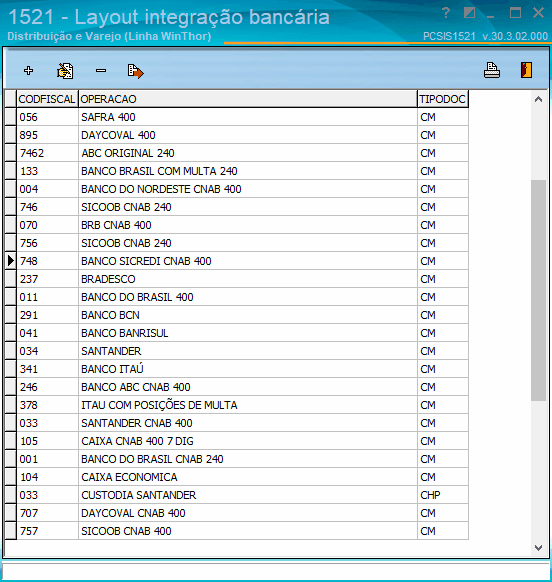The image size is (552, 582).
Task: Click the TIPODOC column header
Action: 443,99
